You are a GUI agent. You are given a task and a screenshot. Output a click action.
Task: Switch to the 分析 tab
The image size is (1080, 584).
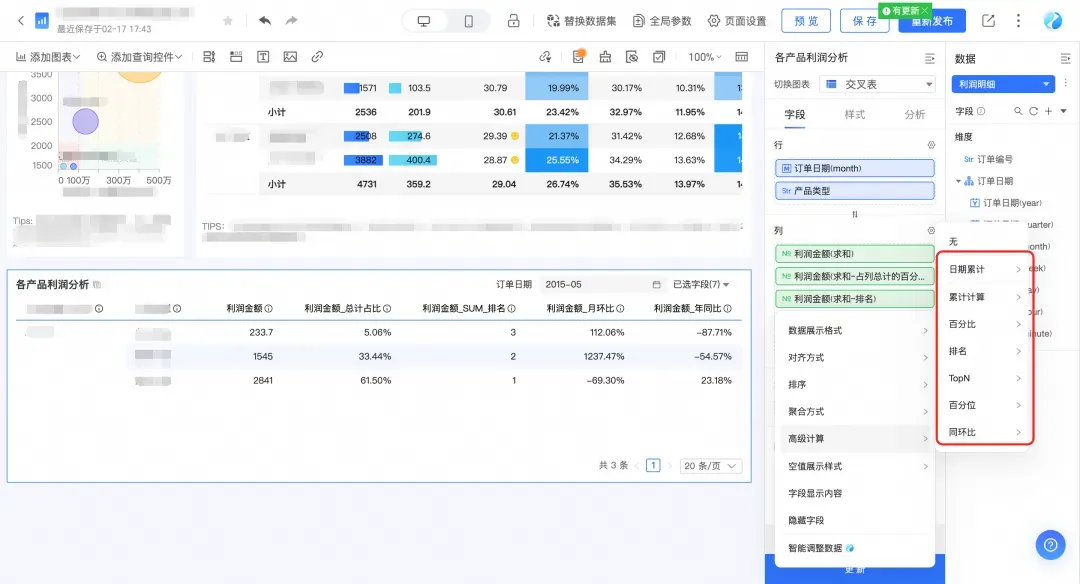pos(915,114)
